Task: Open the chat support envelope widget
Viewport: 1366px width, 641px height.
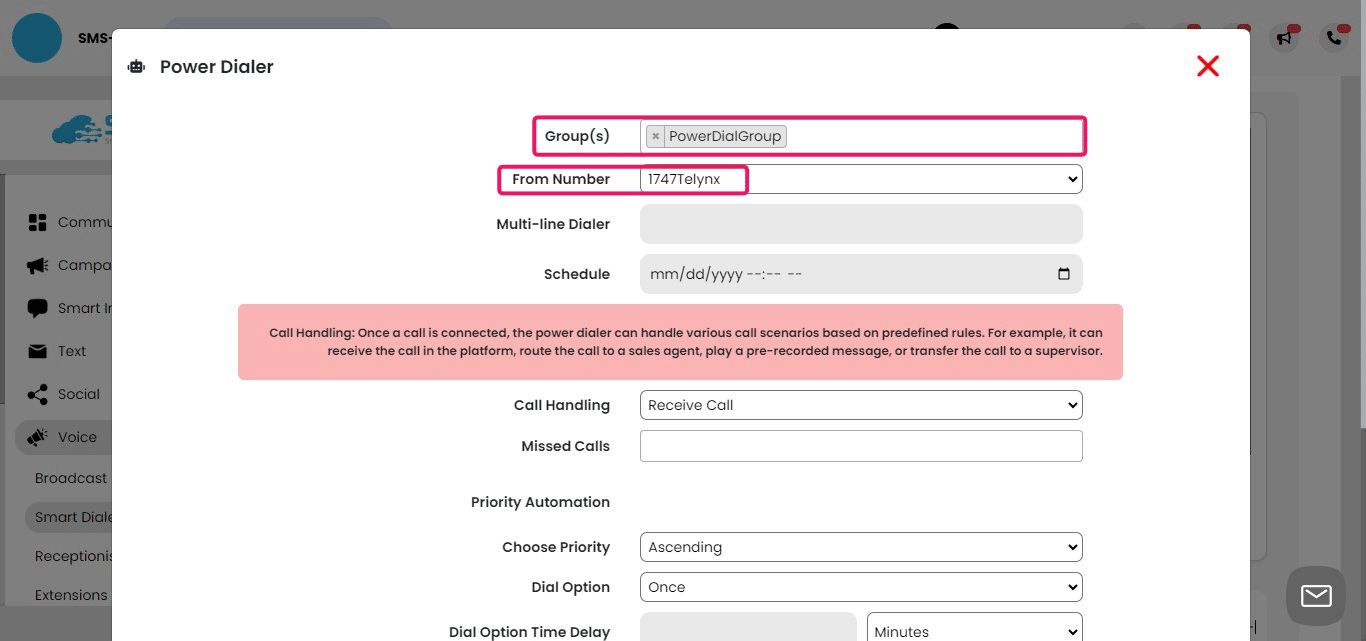Action: tap(1315, 596)
